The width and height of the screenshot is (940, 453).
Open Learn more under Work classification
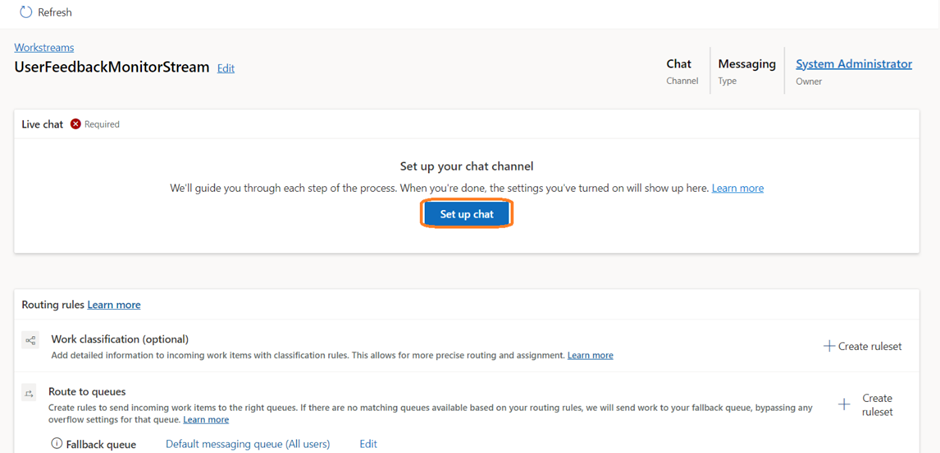[590, 355]
